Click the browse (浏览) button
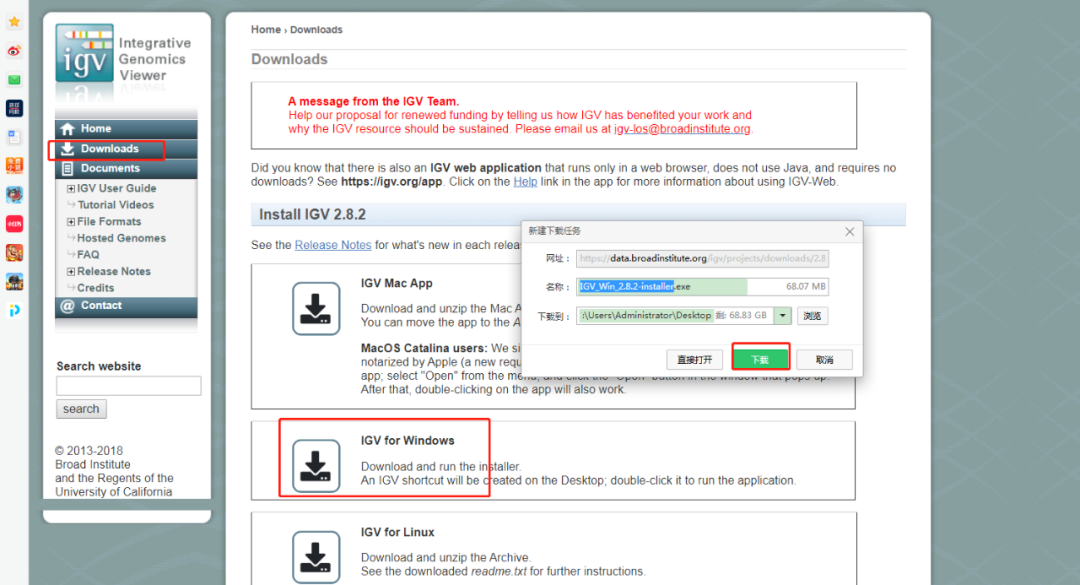The image size is (1080, 585). click(x=812, y=316)
